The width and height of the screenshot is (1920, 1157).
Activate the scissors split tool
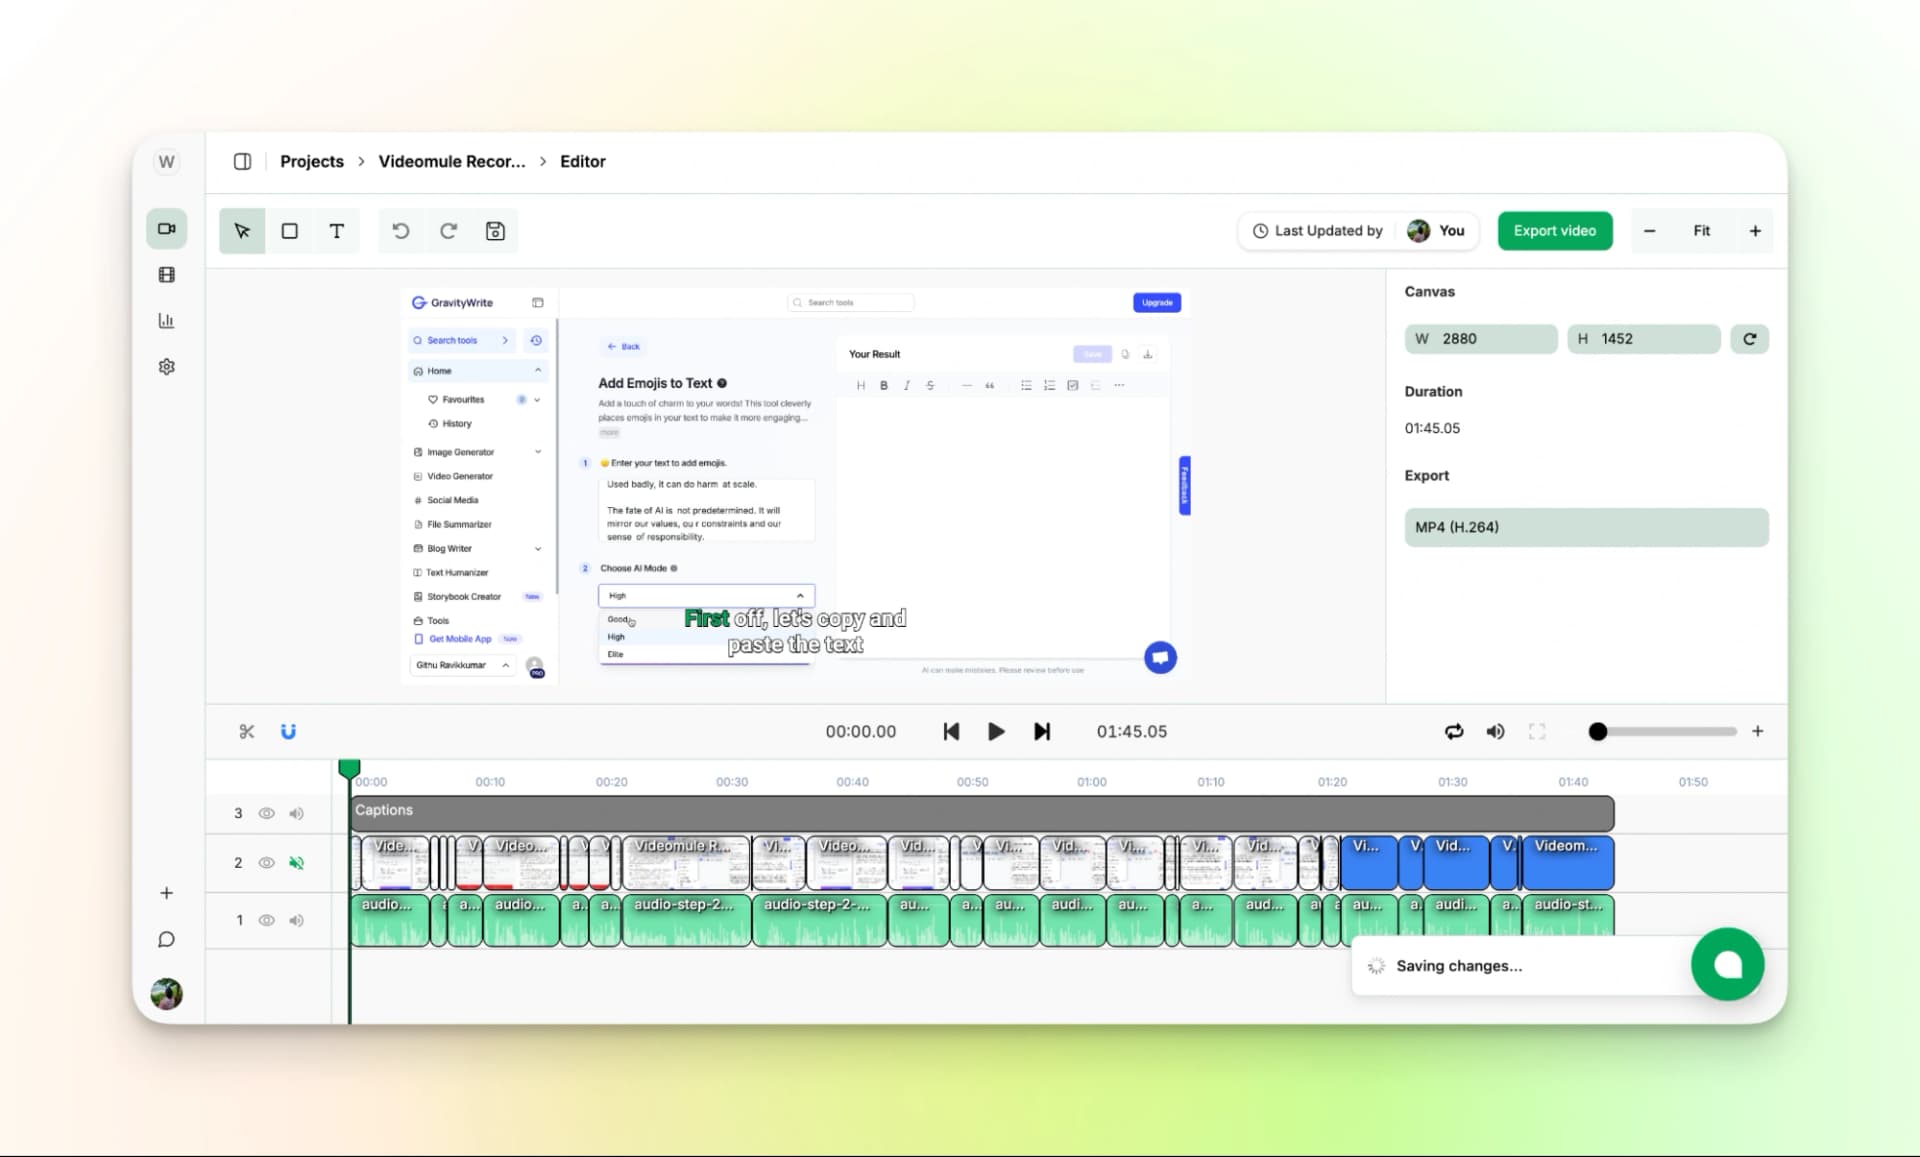247,731
